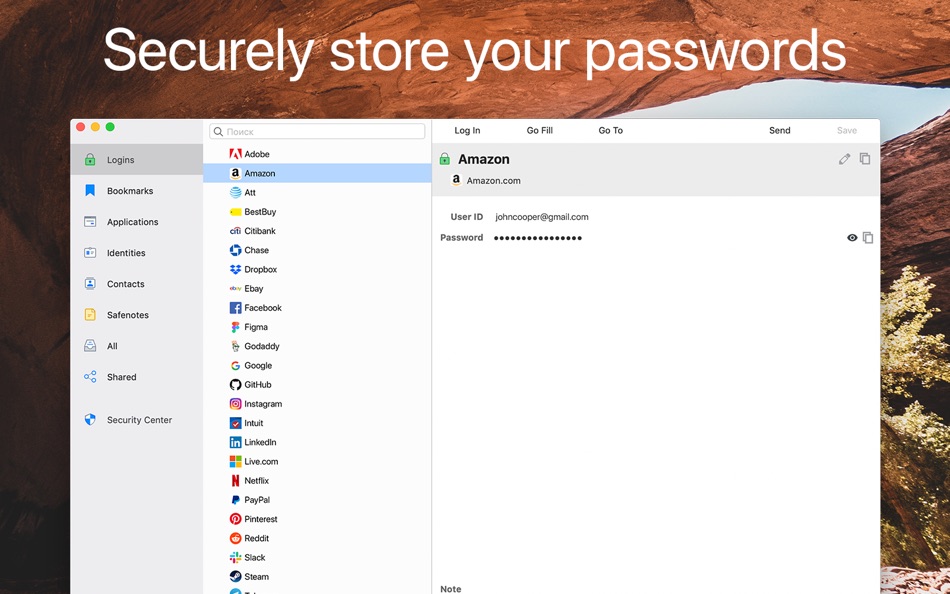Click the Instagram logo icon in list
This screenshot has height=594, width=950.
click(x=236, y=404)
